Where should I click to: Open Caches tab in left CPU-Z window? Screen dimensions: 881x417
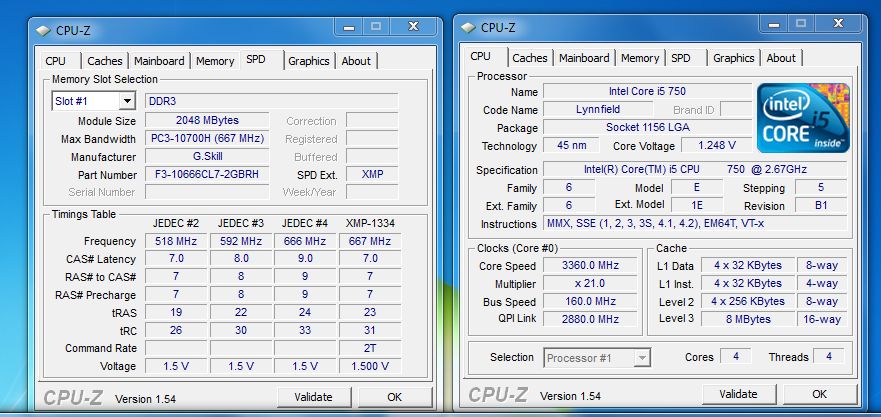point(105,61)
